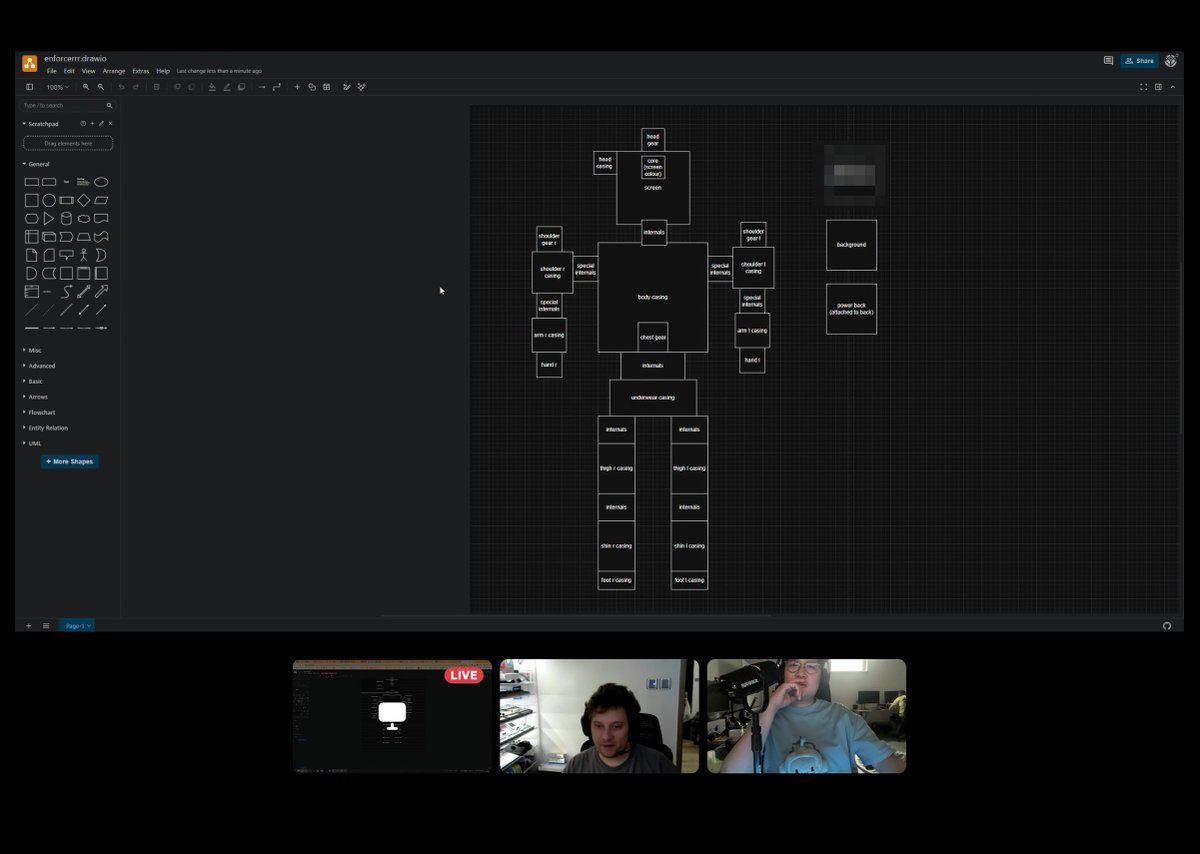Image resolution: width=1200 pixels, height=854 pixels.
Task: Click the Scratchpad help icon
Action: 83,123
